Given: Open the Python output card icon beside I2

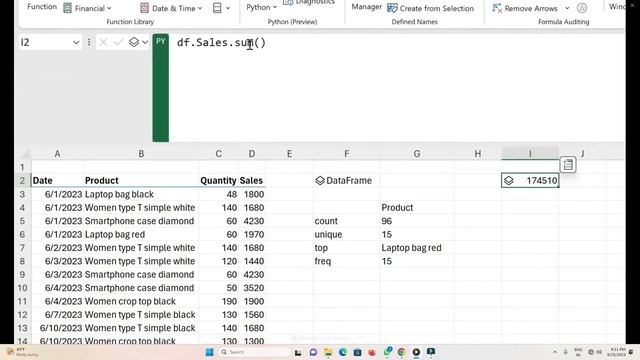Looking at the screenshot, I should (x=568, y=165).
